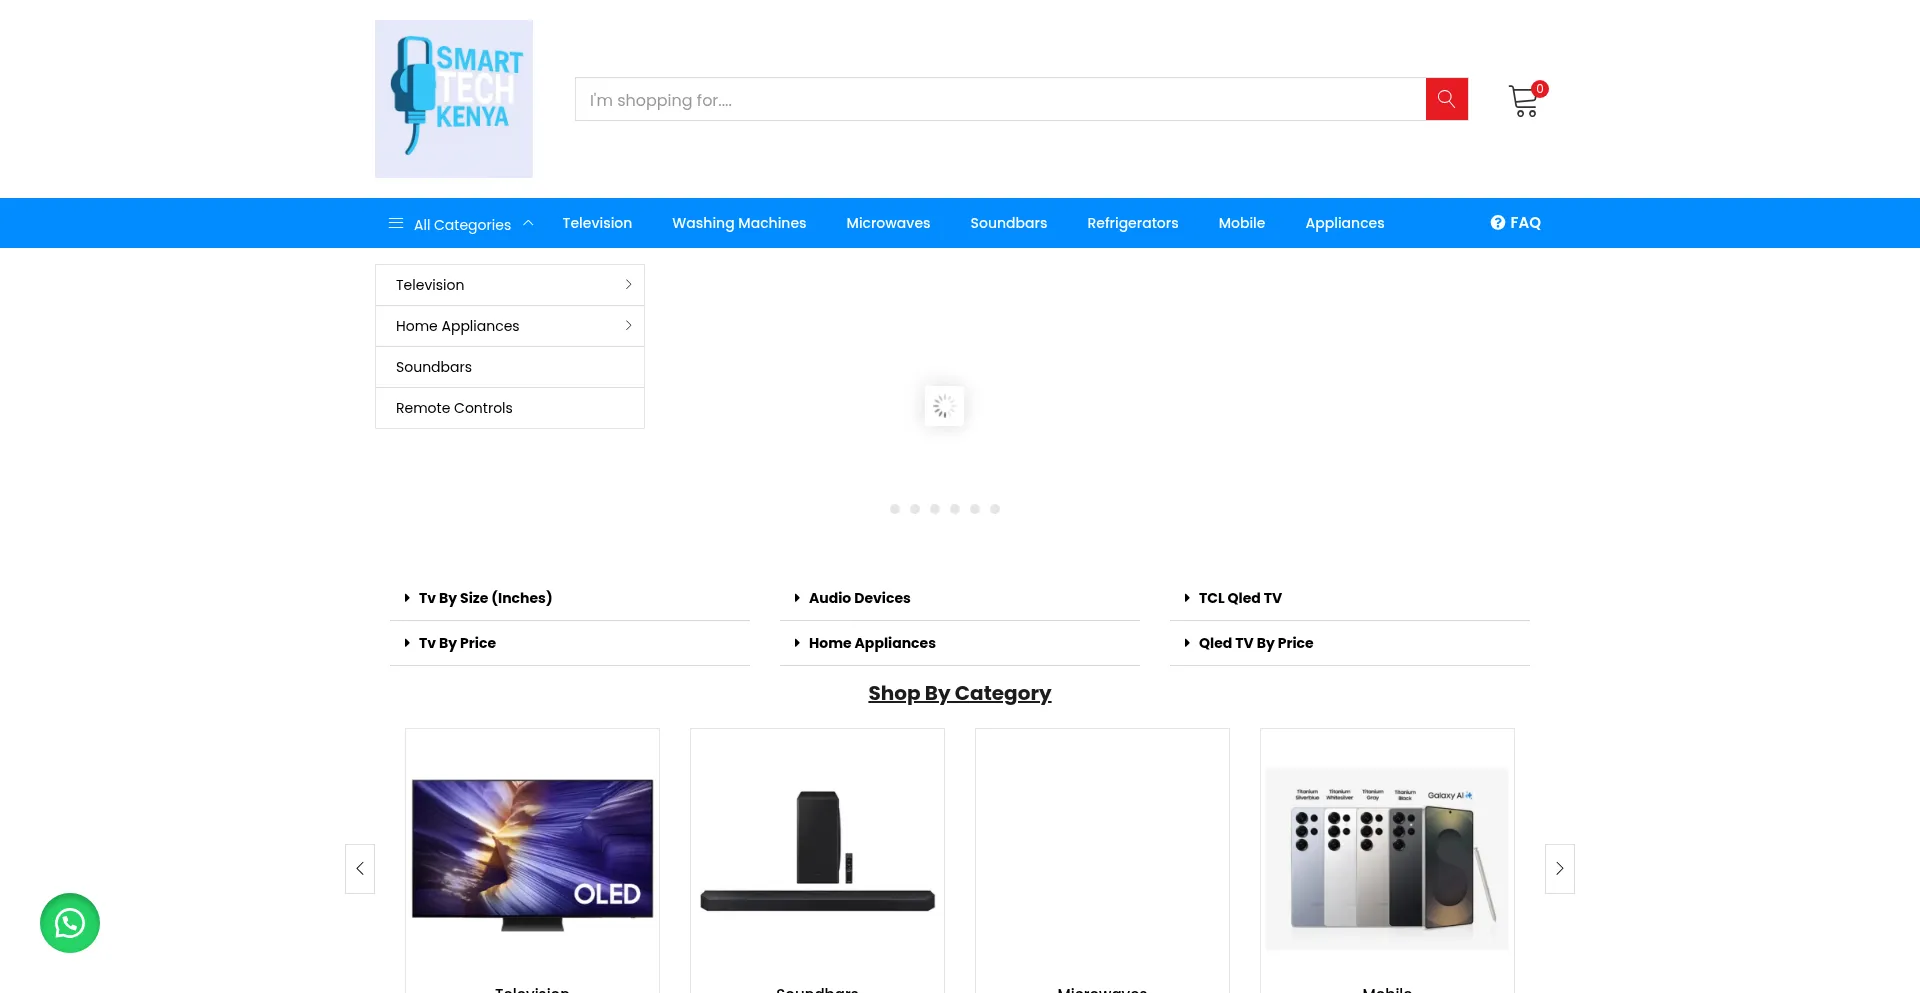
Task: Expand Tv By Size (Inches) section
Action: click(x=485, y=598)
